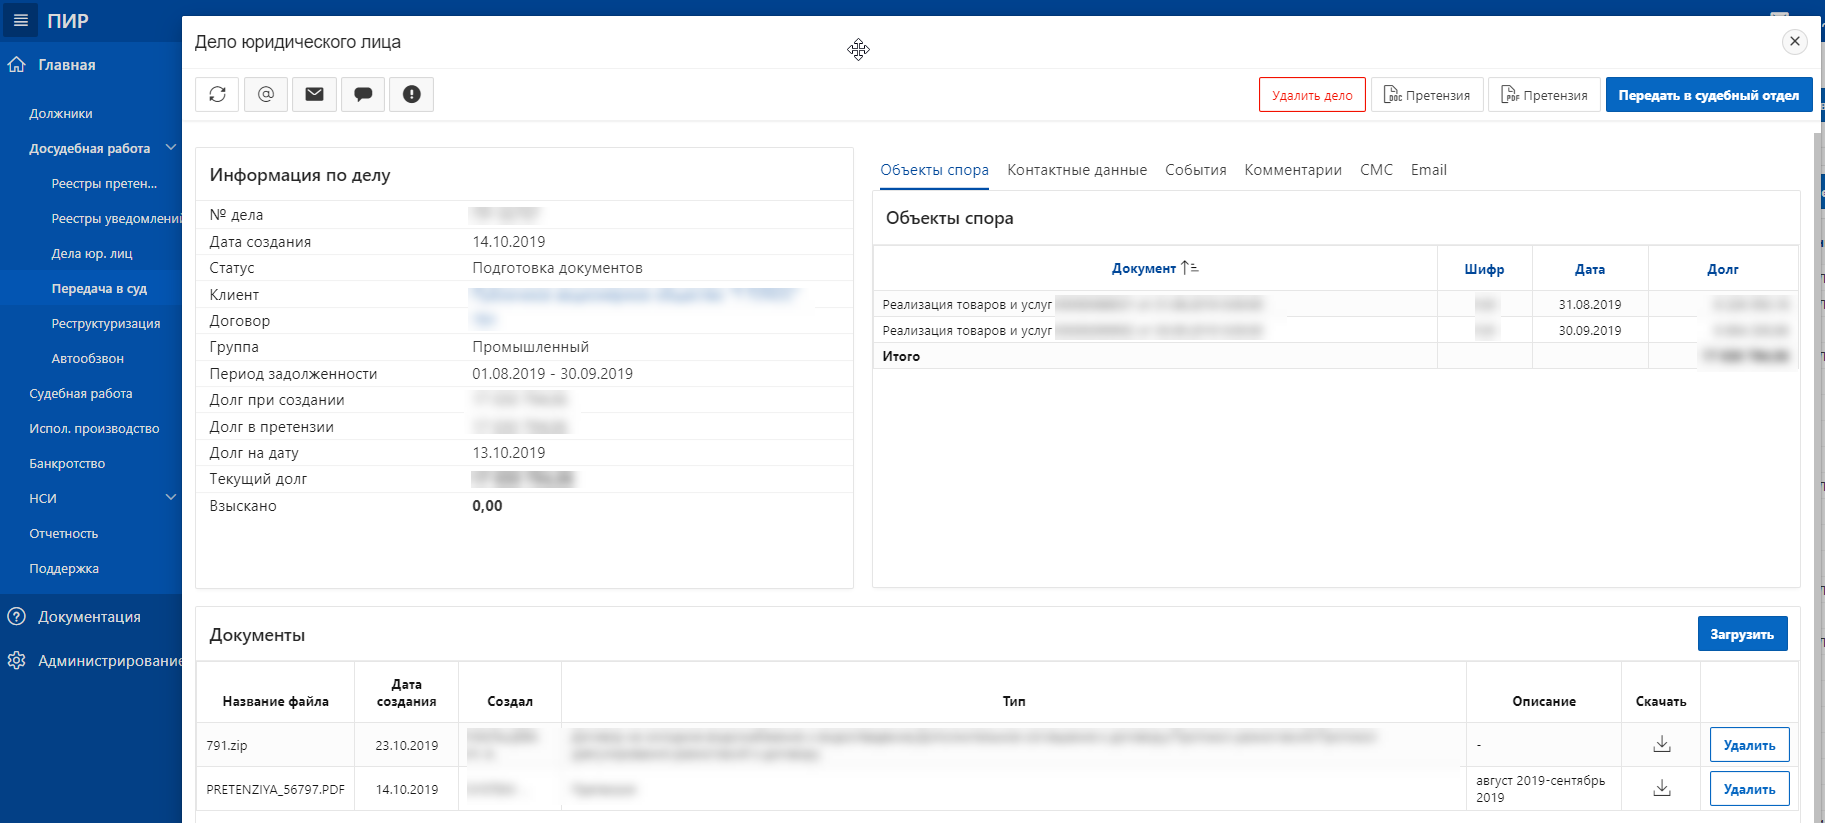Click the home icon beside Главная
The width and height of the screenshot is (1825, 823).
16,65
